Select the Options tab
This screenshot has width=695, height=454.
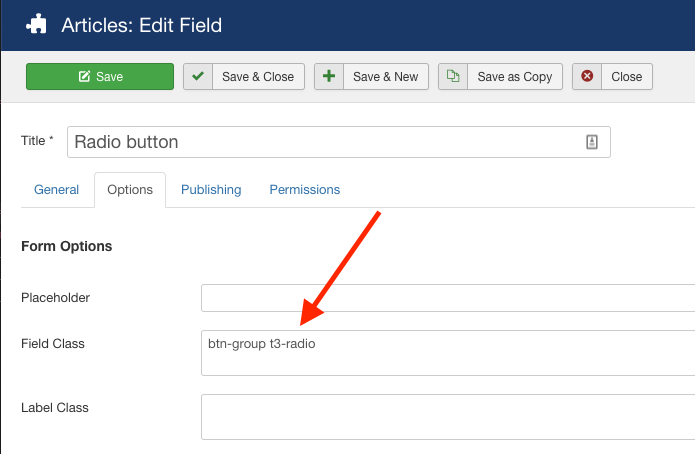pyautogui.click(x=130, y=190)
